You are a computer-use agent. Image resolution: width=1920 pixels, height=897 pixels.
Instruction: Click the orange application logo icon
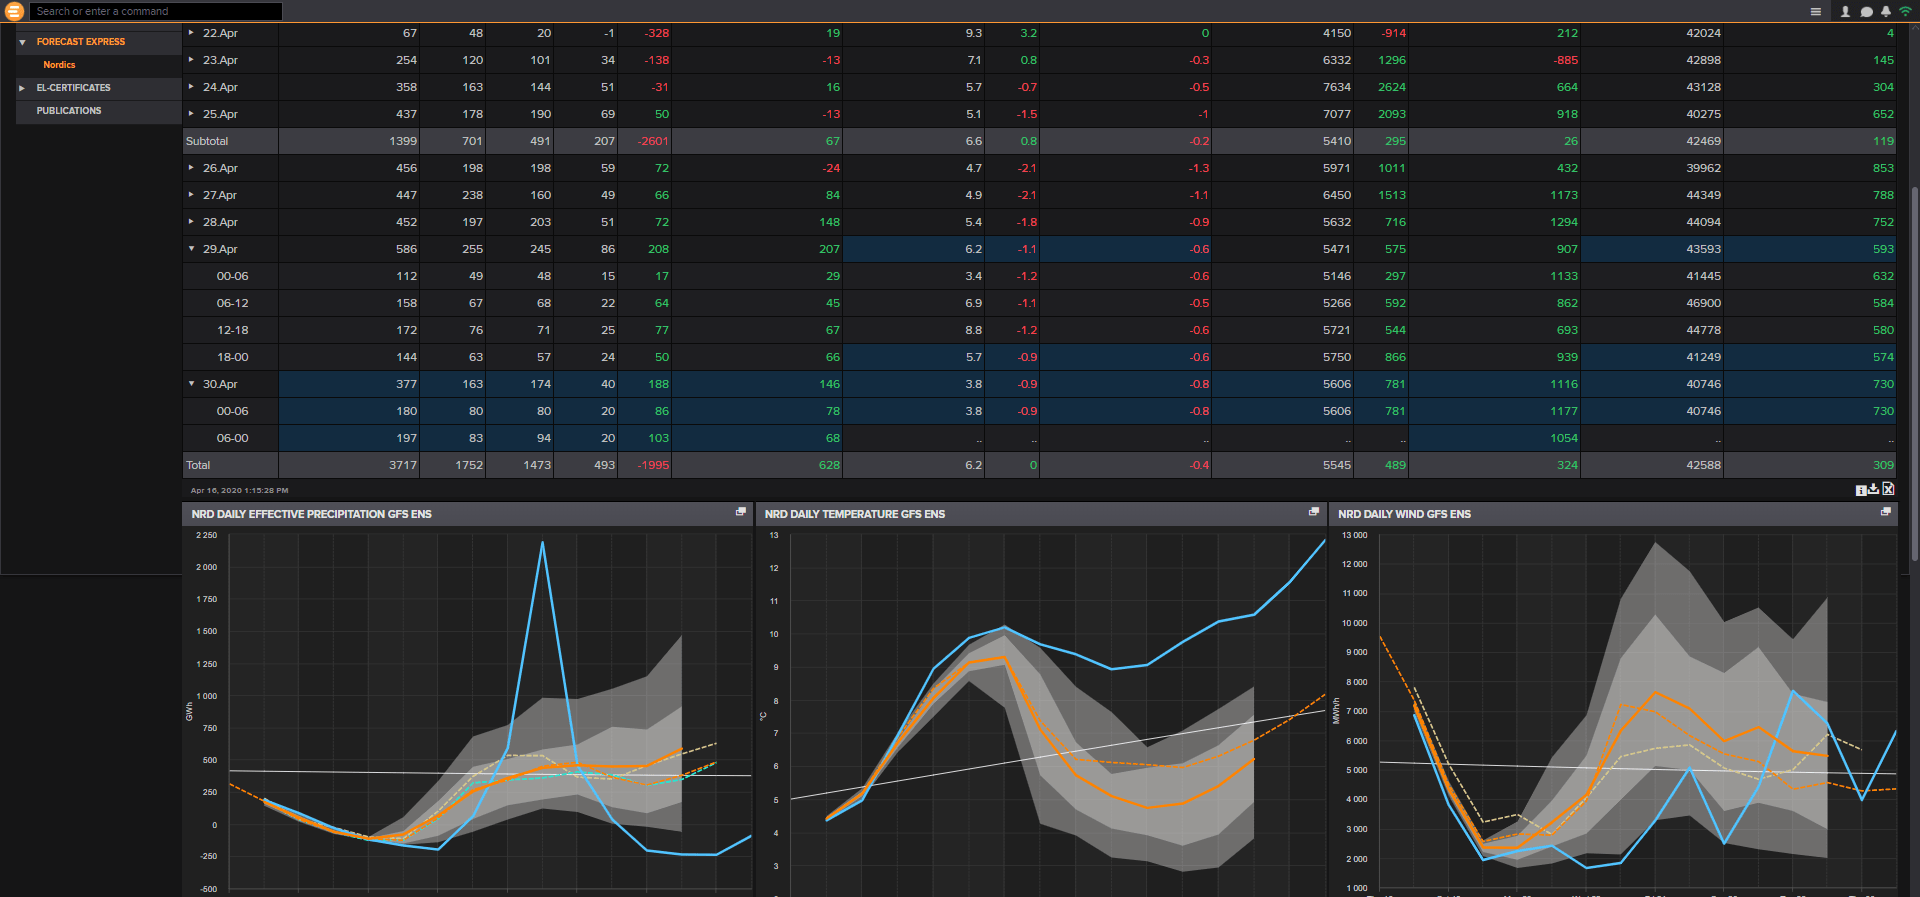coord(14,11)
